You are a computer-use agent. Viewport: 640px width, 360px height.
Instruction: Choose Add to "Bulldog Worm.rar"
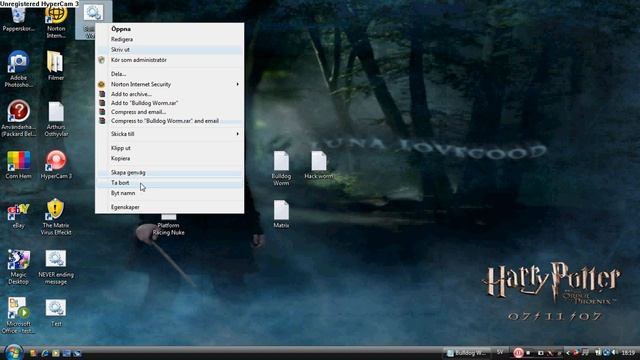[x=169, y=103]
